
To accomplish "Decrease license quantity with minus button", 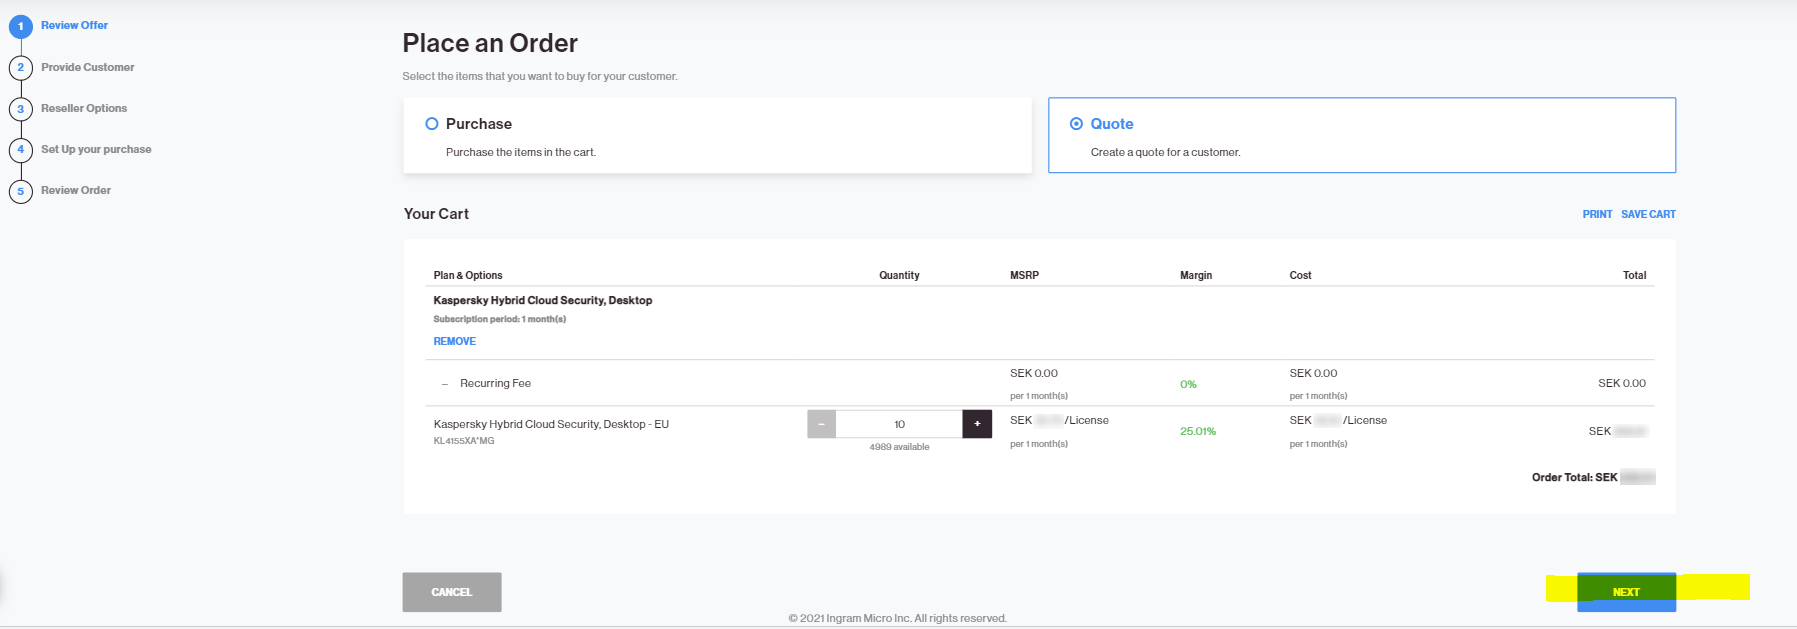I will 821,424.
